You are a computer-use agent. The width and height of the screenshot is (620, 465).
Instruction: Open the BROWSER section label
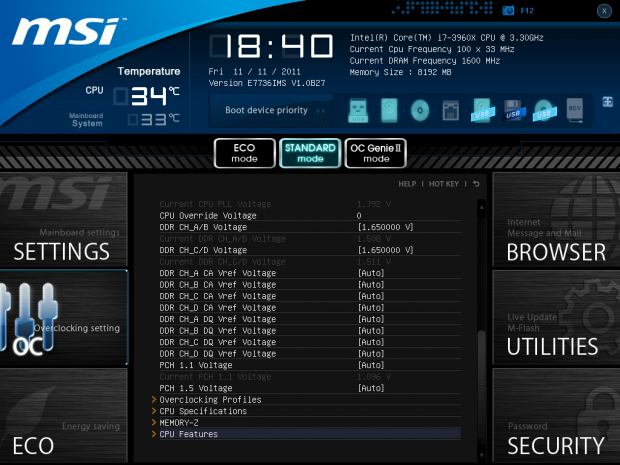tap(556, 252)
